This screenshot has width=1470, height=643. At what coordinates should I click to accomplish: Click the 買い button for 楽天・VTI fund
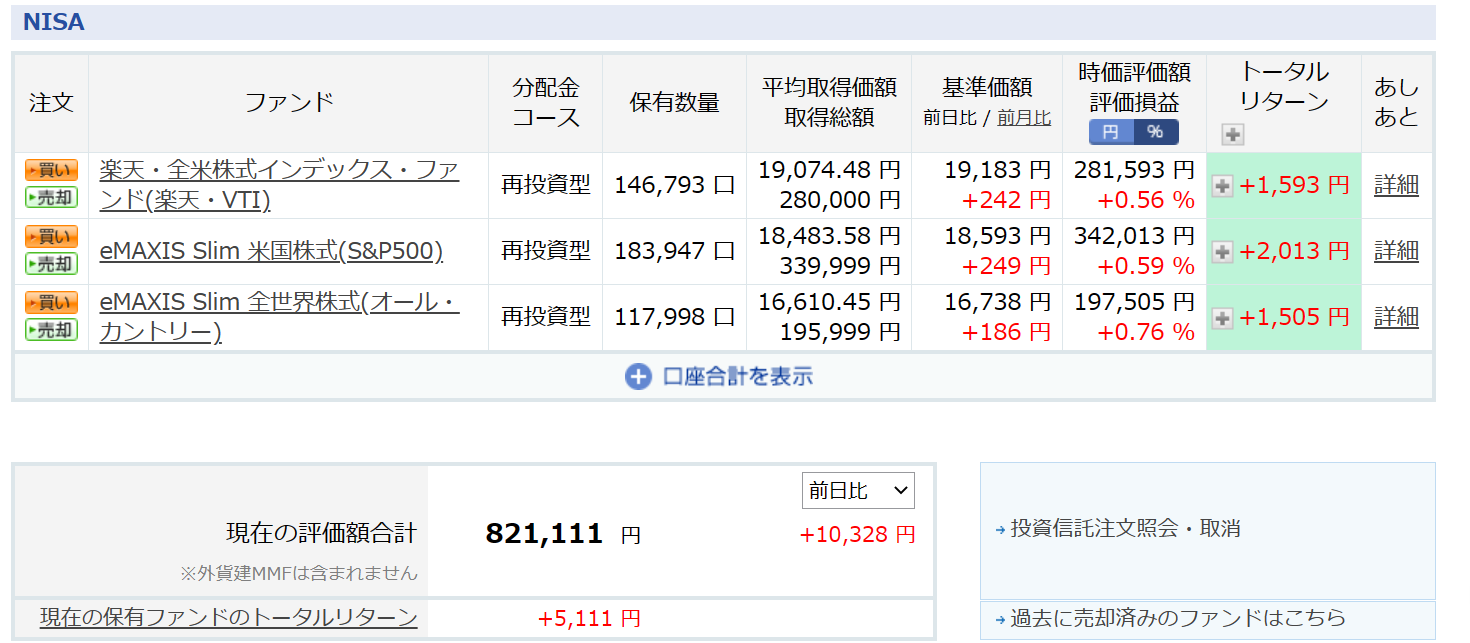click(x=51, y=171)
